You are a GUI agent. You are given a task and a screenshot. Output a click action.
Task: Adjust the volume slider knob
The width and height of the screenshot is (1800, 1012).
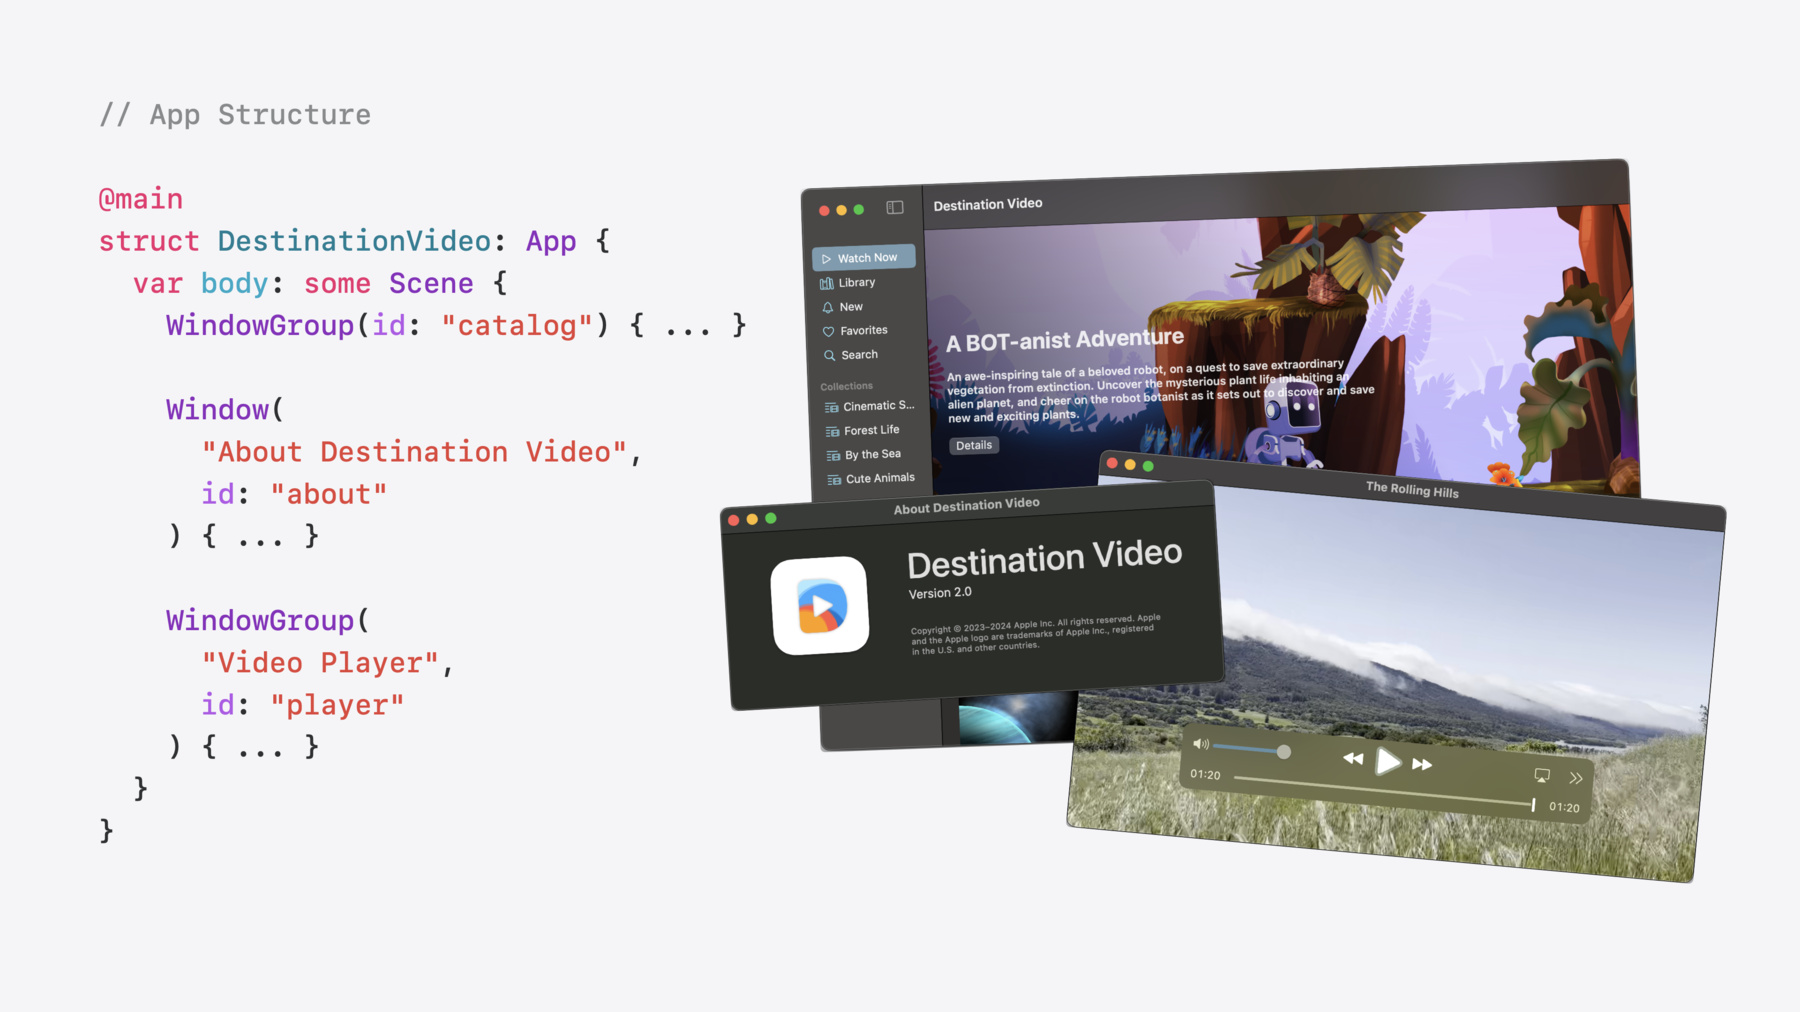click(x=1284, y=752)
